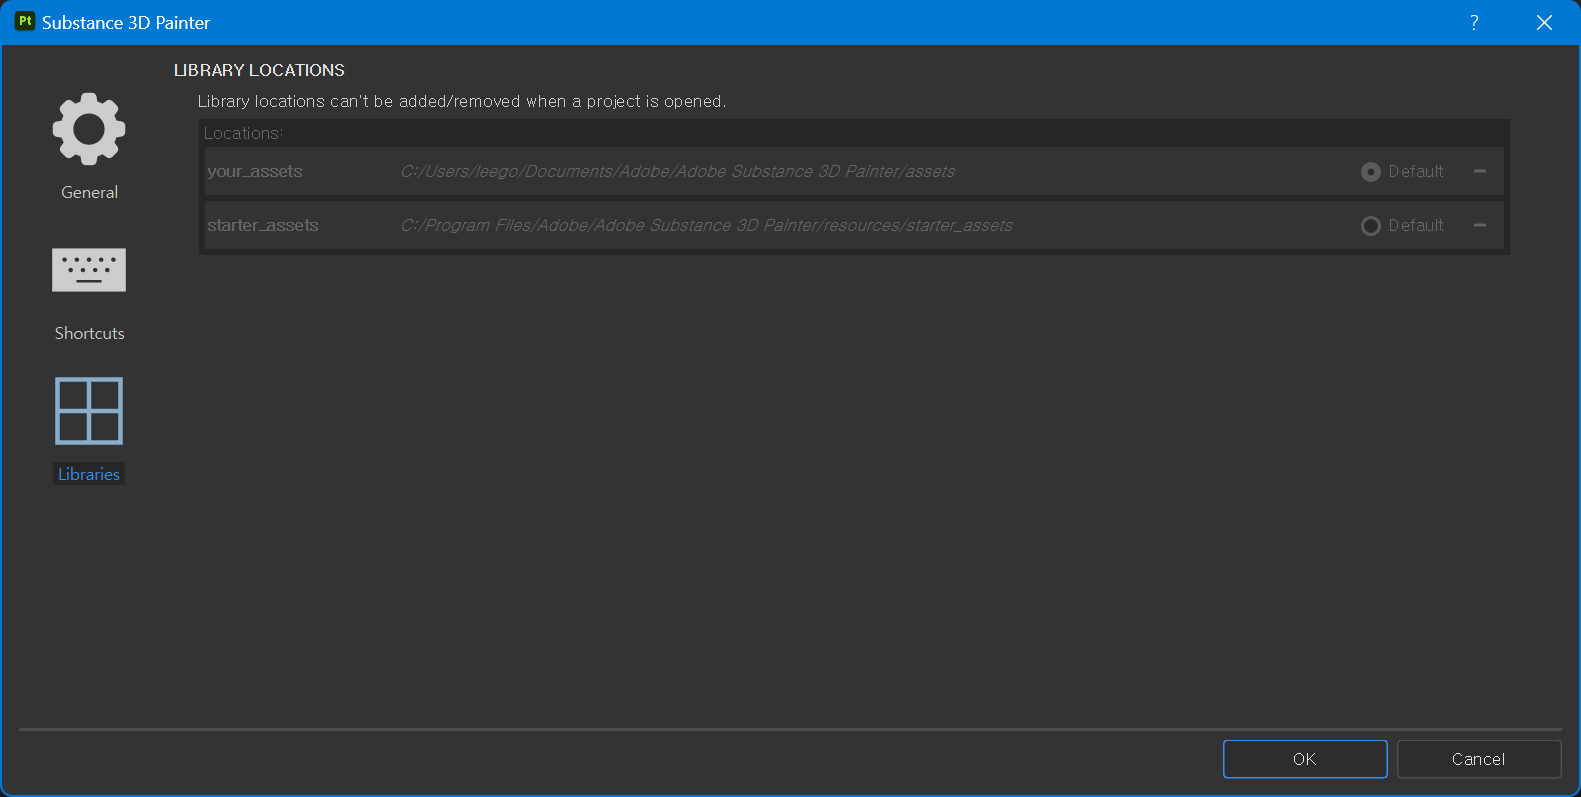1581x797 pixels.
Task: Select the Libraries tab label
Action: [89, 474]
